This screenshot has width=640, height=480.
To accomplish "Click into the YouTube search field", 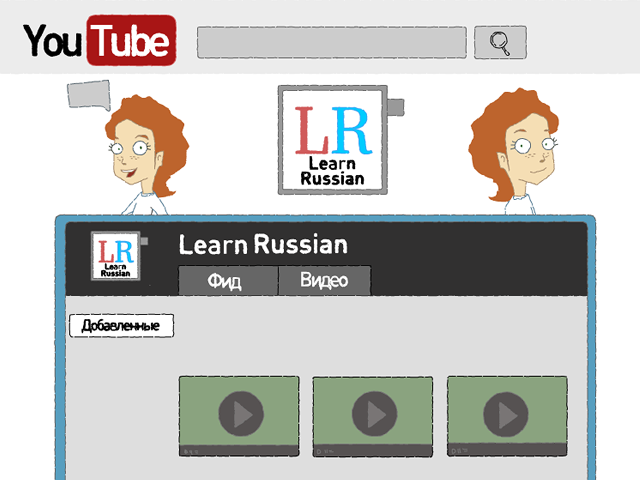I will tap(332, 42).
